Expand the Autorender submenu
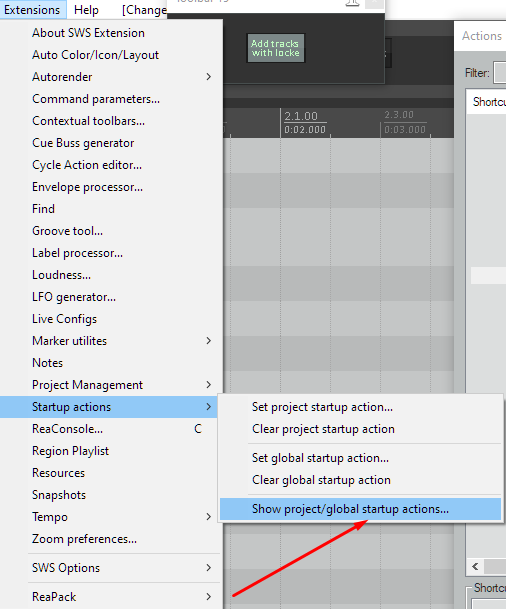This screenshot has height=609, width=506. pyautogui.click(x=111, y=77)
